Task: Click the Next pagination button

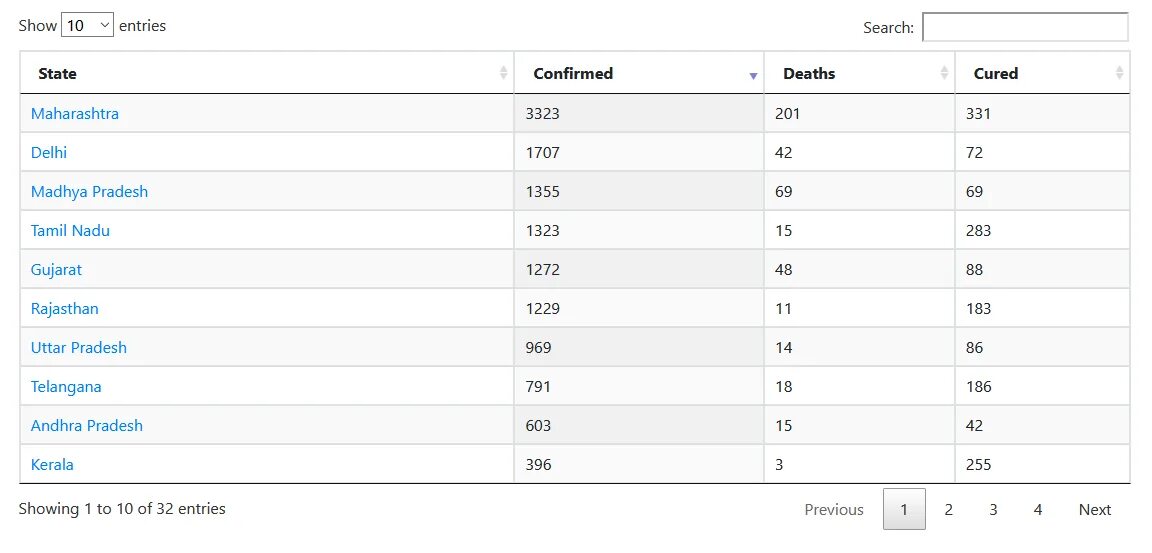Action: pyautogui.click(x=1094, y=510)
